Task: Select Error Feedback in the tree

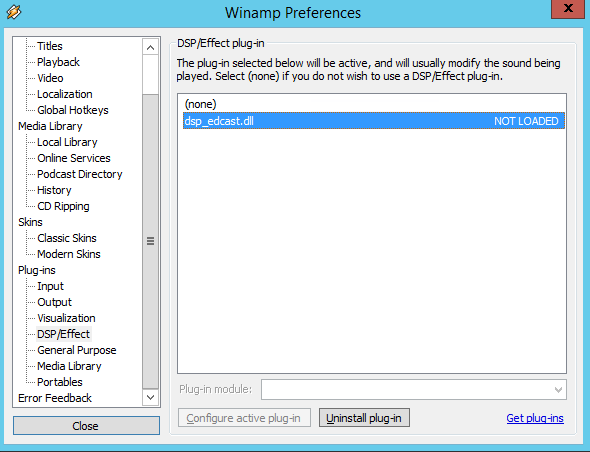Action: pyautogui.click(x=55, y=398)
